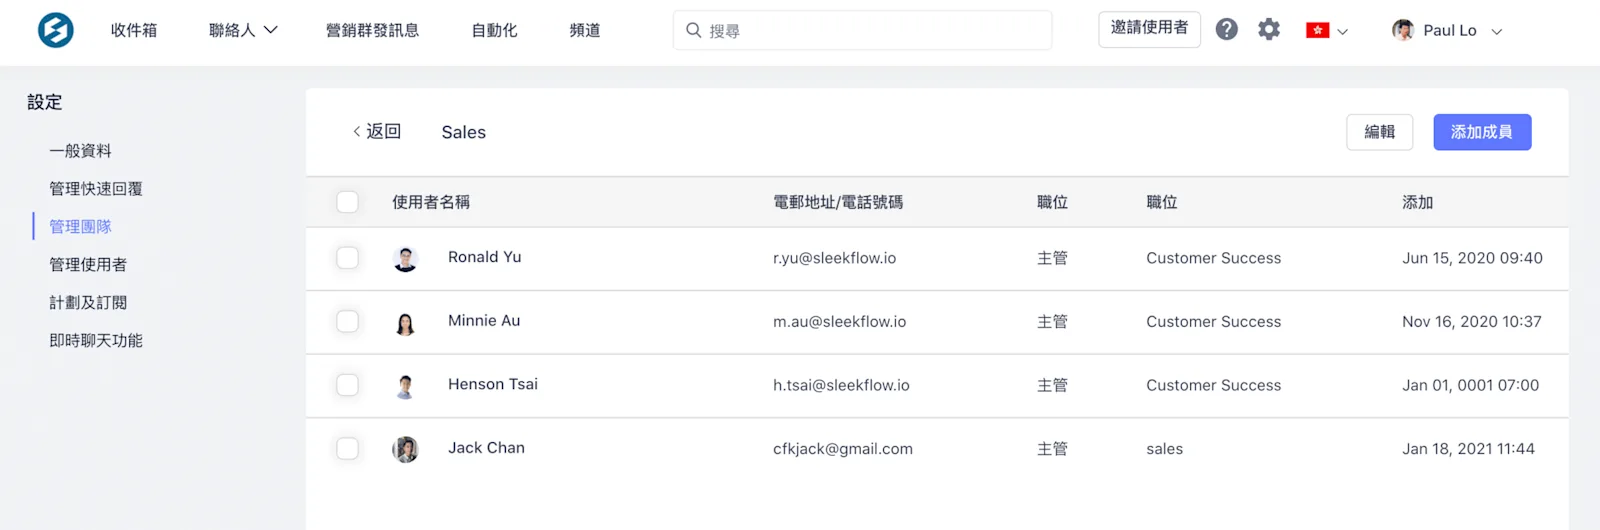Open the 收件箱 inbox tab
Screen dimensions: 1600x530
tap(134, 30)
